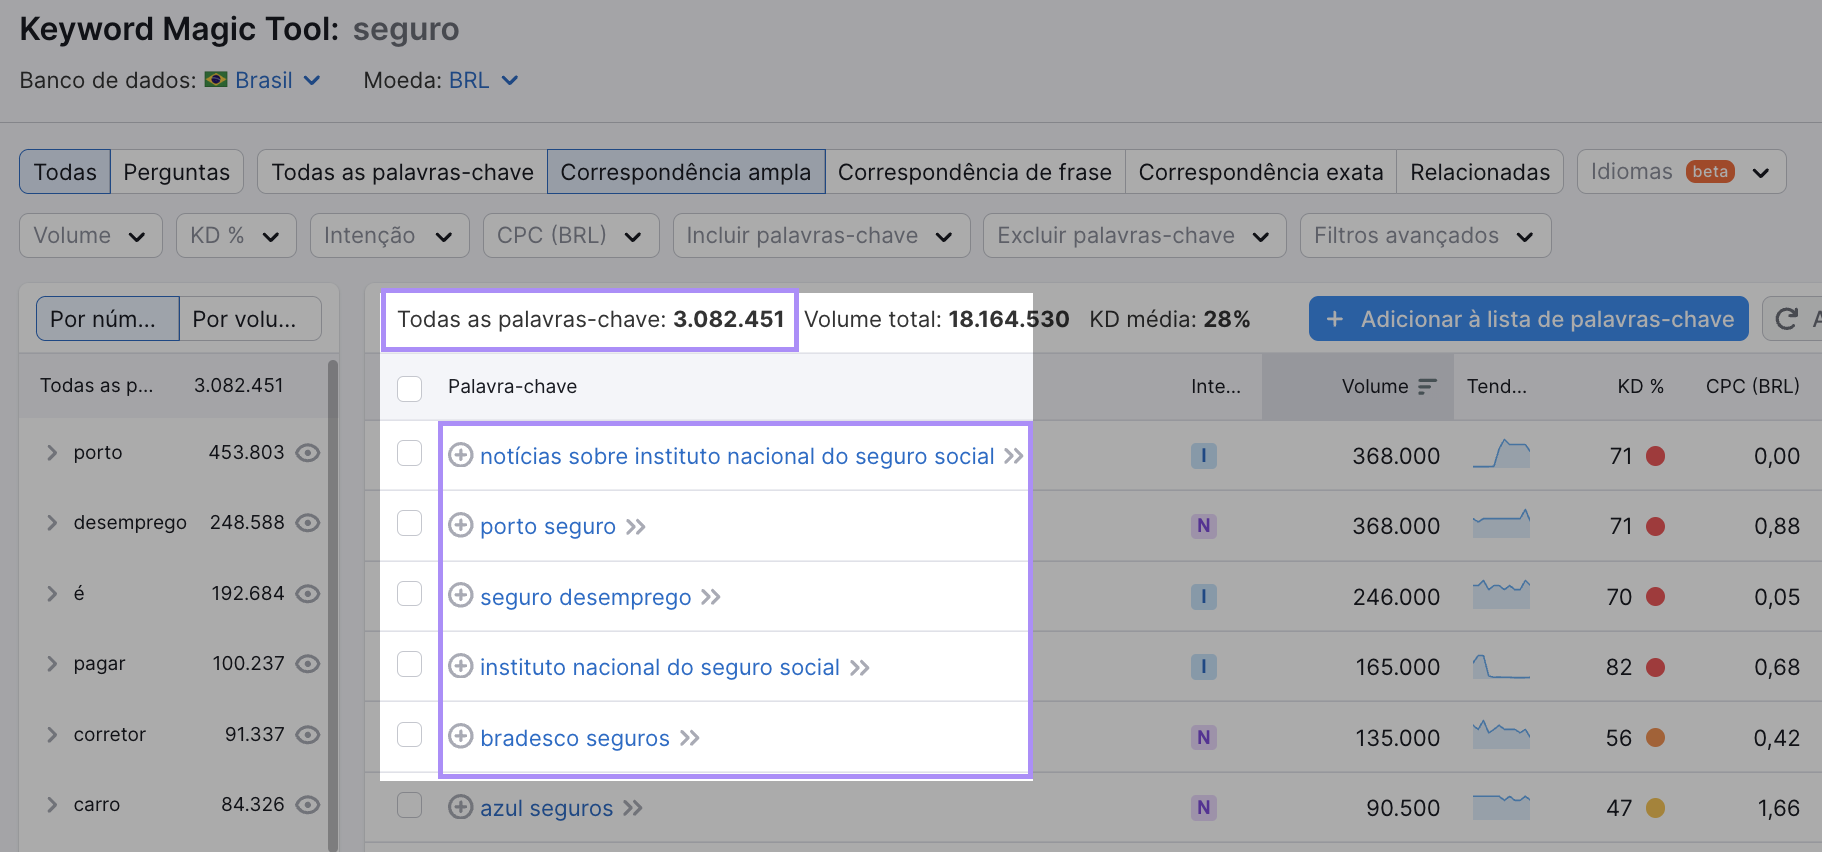Screen dimensions: 1822x852
Task: Add 'azul seguros' keyword via plus icon
Action: click(460, 807)
